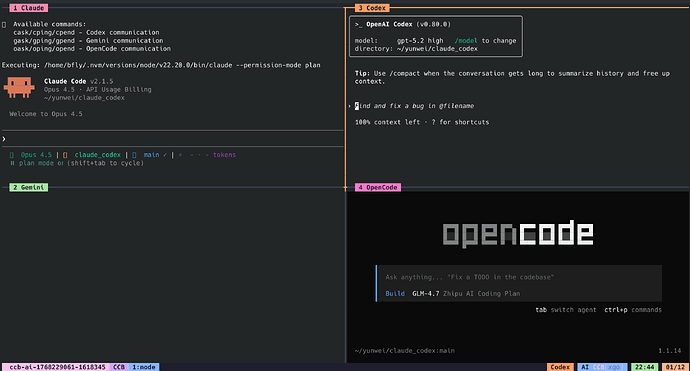Click '100% context left' status in Codex
Screen dimensions: 690x371
click(x=387, y=122)
